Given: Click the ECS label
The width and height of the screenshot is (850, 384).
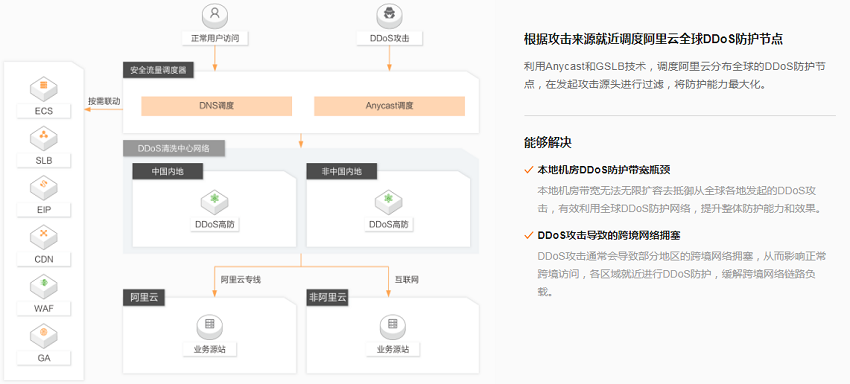Looking at the screenshot, I should point(44,111).
